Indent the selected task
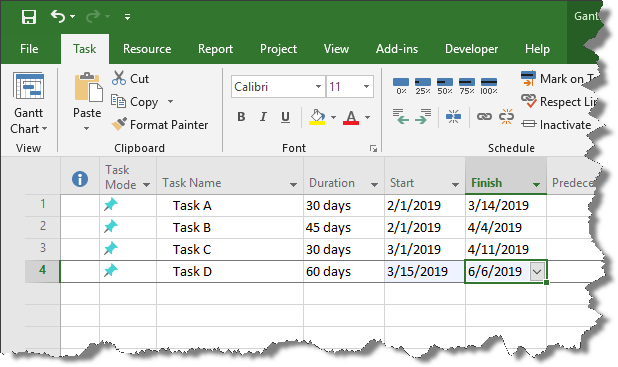Viewport: 618px width, 367px height. tap(423, 116)
